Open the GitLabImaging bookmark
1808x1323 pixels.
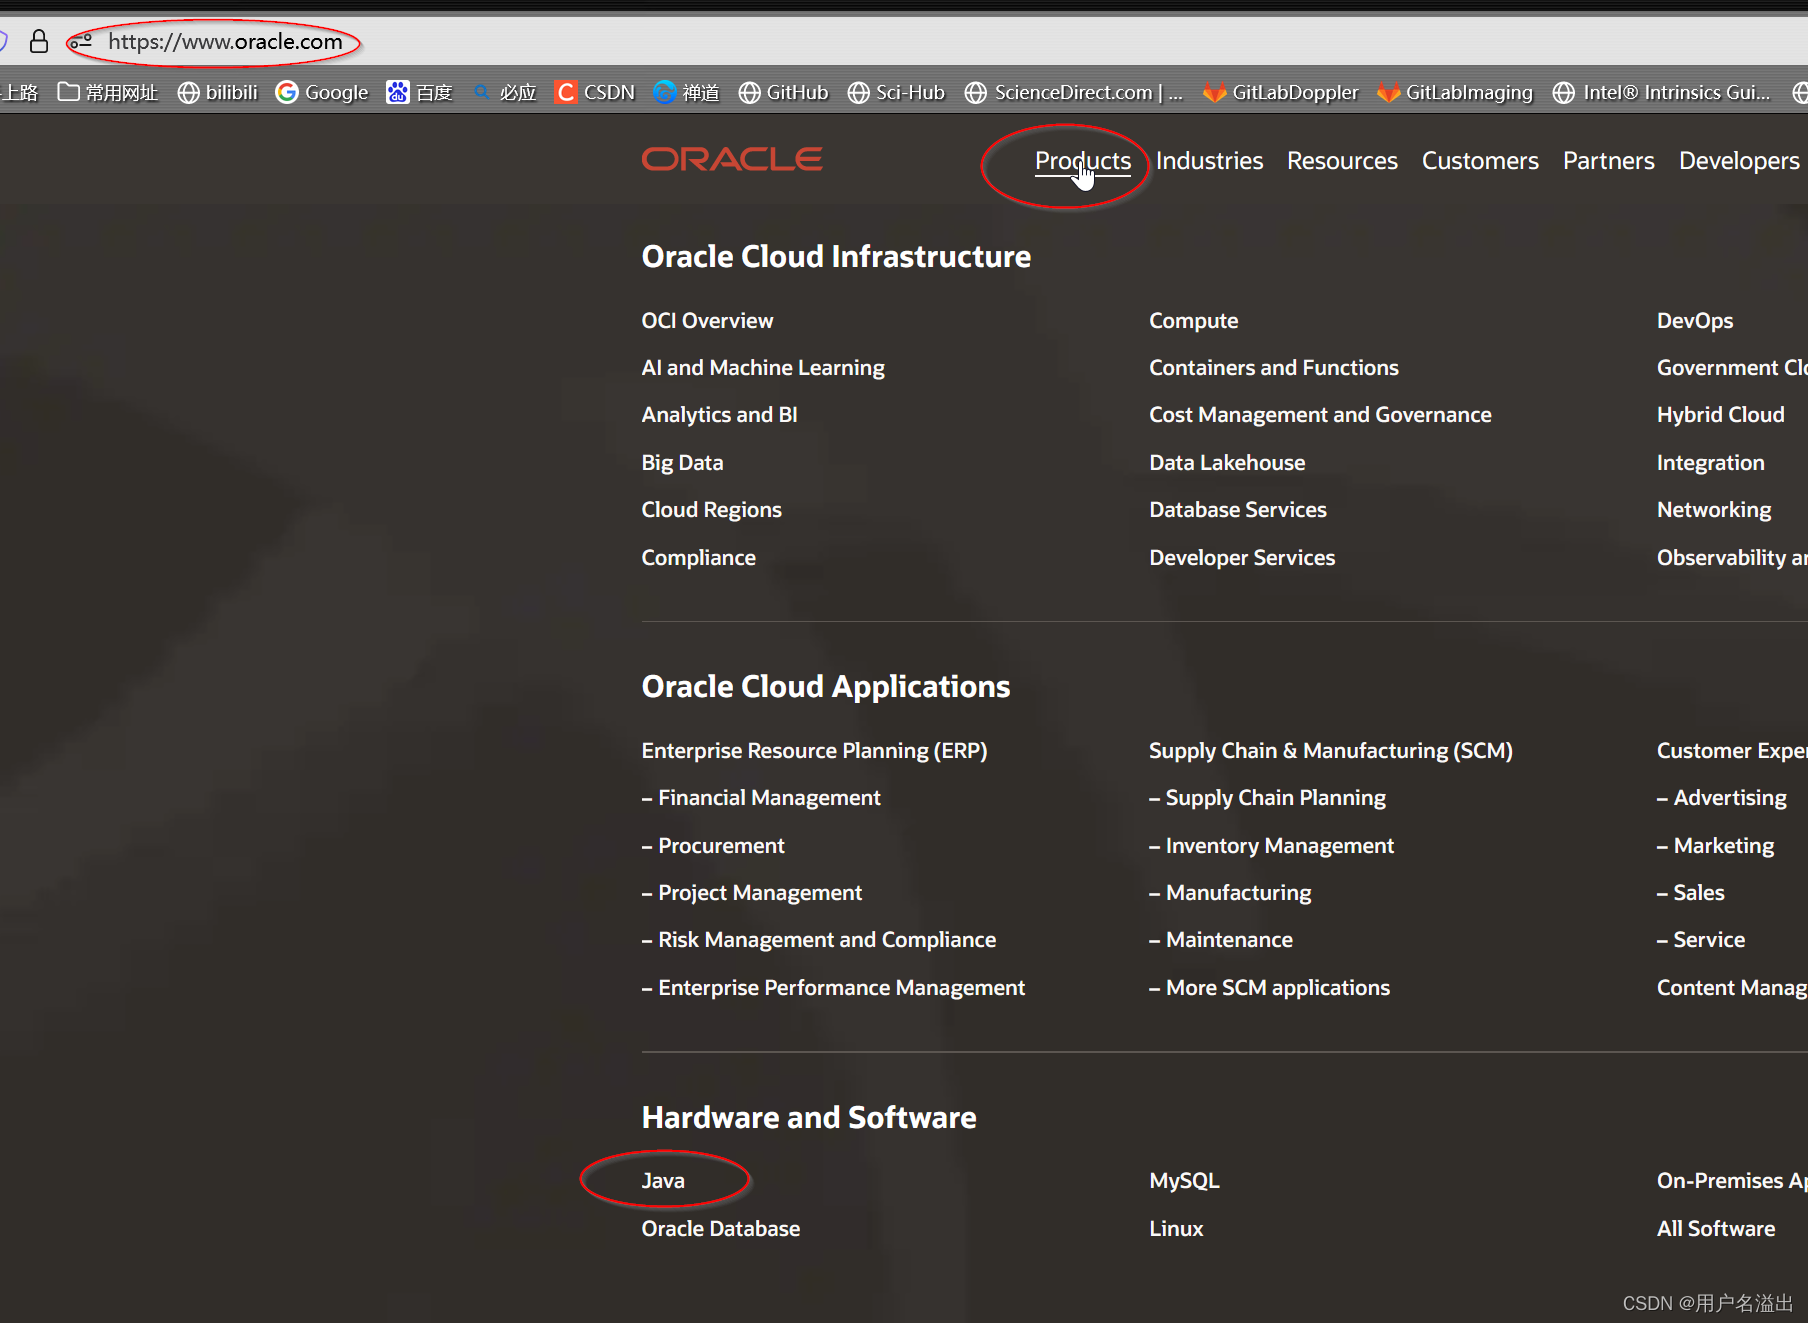tap(1454, 92)
